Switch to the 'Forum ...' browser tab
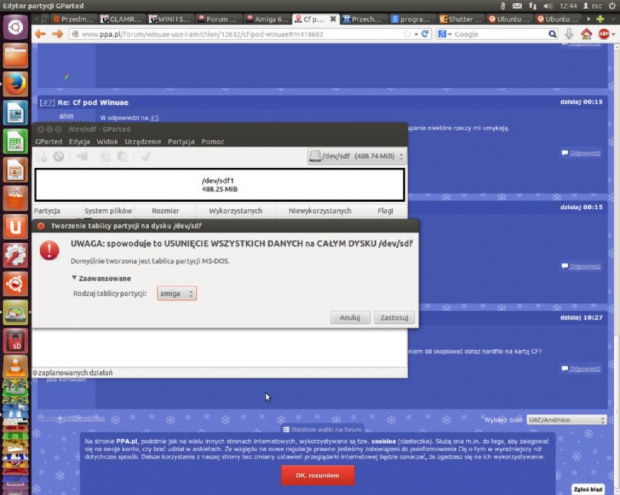The image size is (620, 495). coord(218,19)
